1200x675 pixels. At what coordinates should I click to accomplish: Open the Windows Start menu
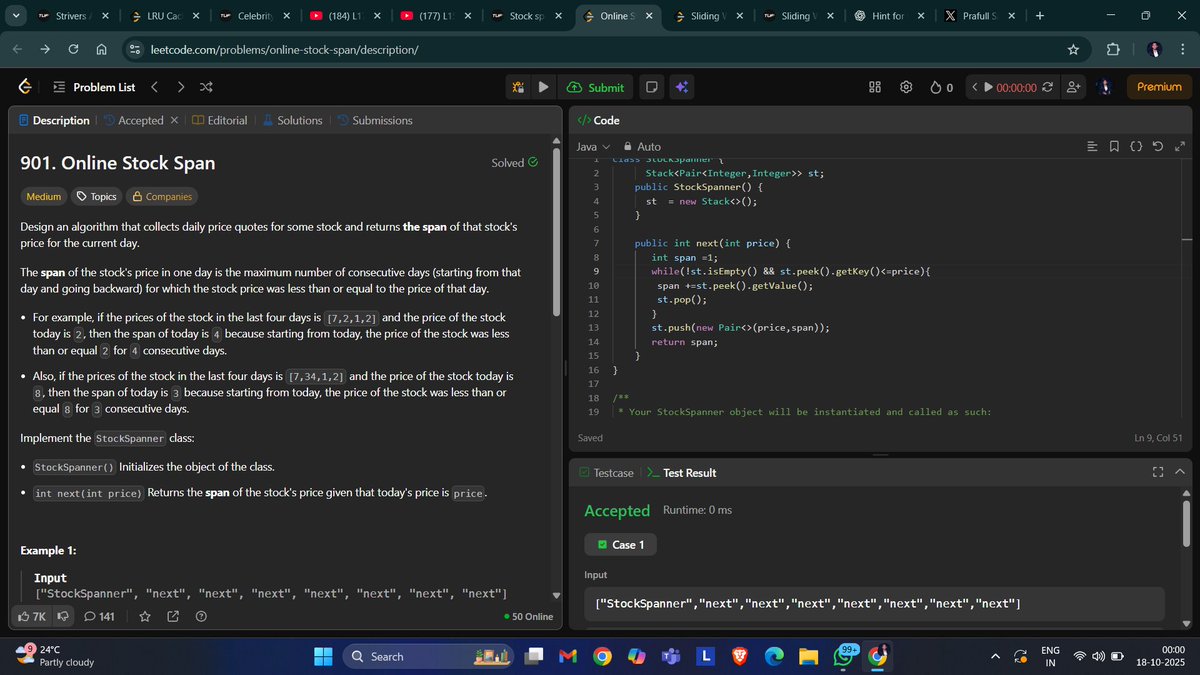(323, 656)
